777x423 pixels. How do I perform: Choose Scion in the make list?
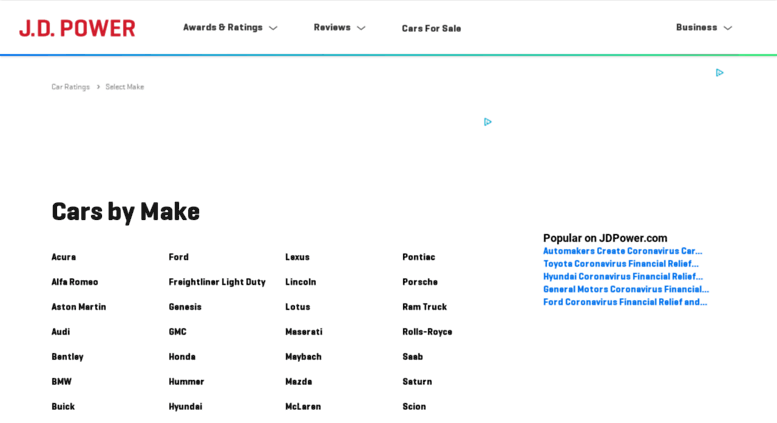[x=414, y=406]
